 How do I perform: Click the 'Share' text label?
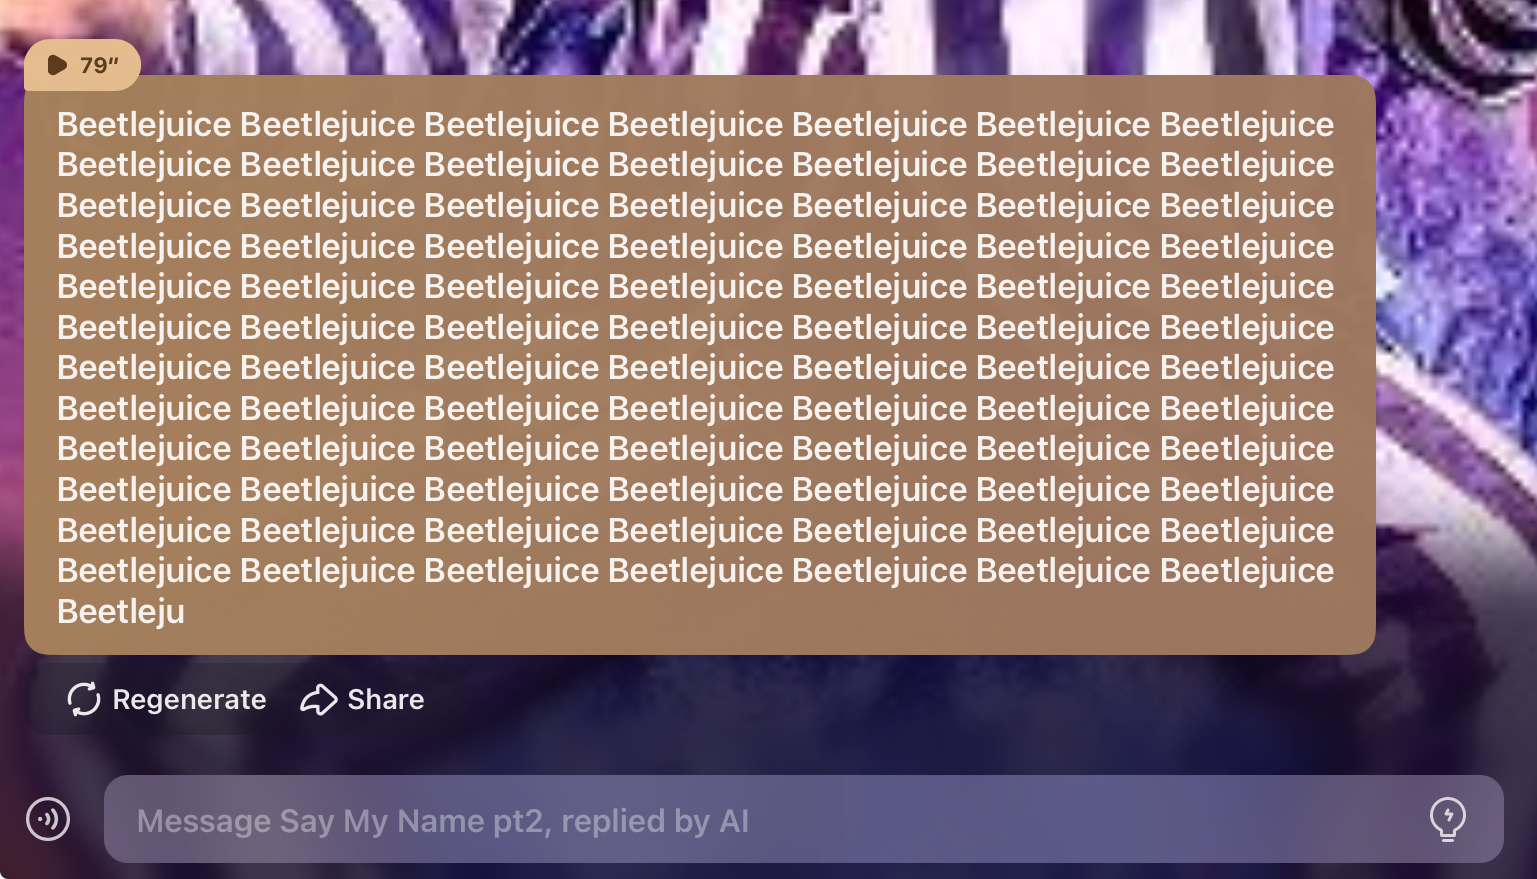tap(386, 699)
